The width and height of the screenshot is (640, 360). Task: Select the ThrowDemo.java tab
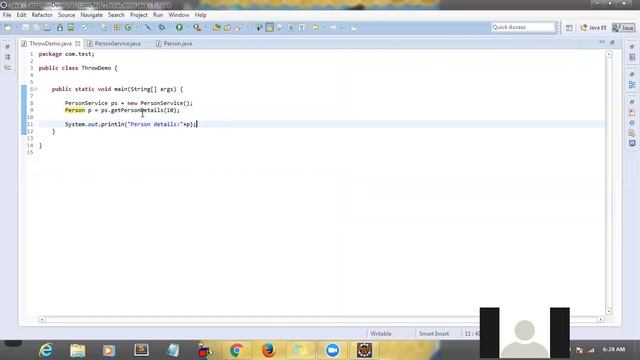50,43
